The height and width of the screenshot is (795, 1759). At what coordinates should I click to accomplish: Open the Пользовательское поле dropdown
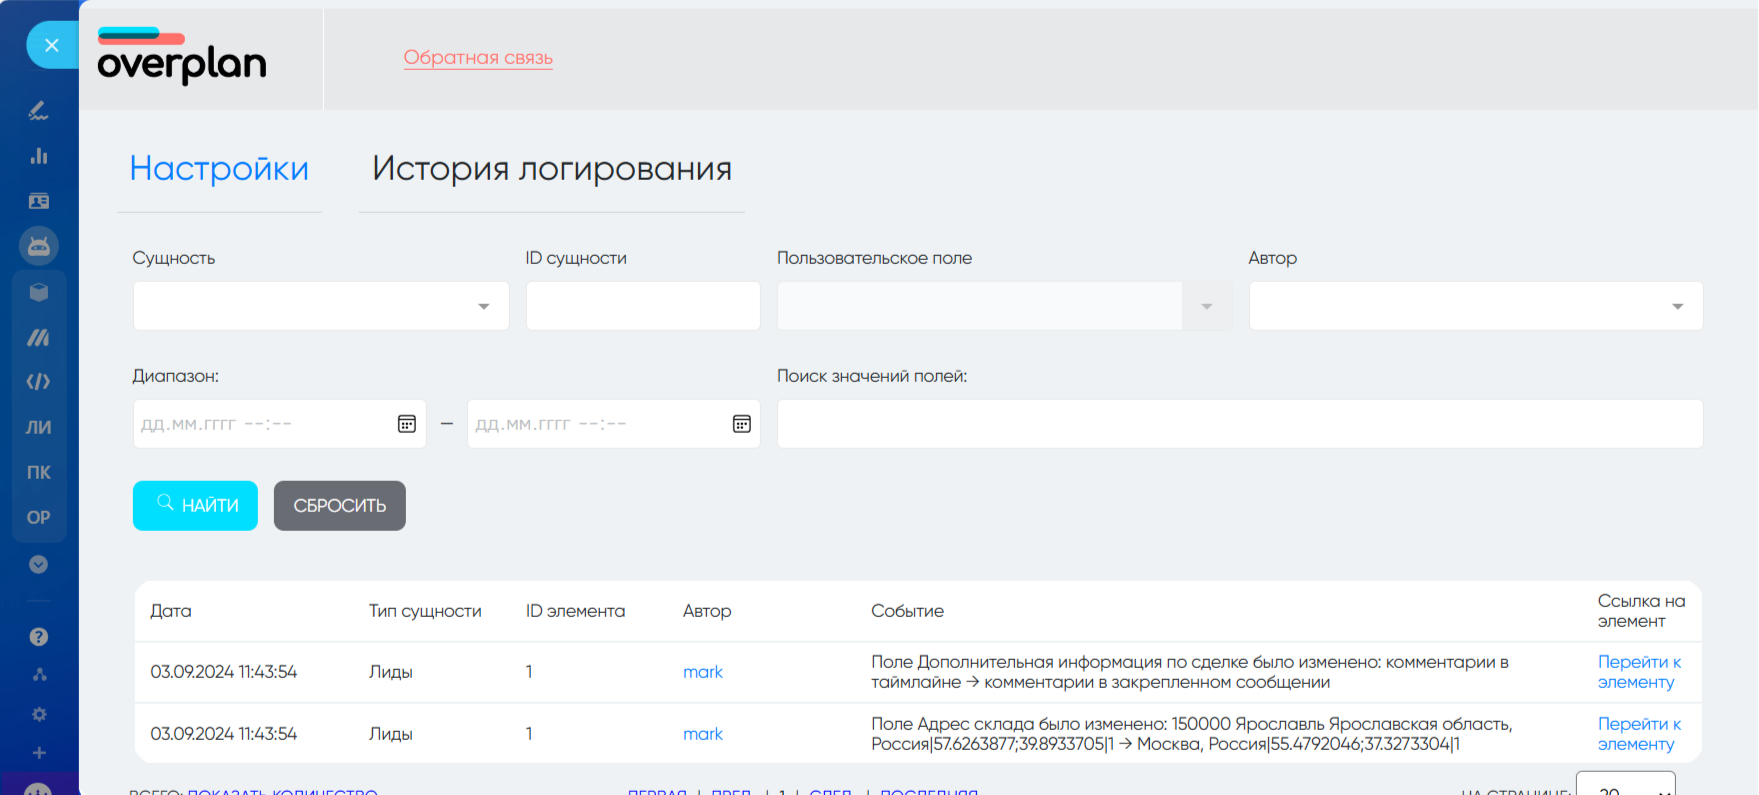tap(1004, 306)
